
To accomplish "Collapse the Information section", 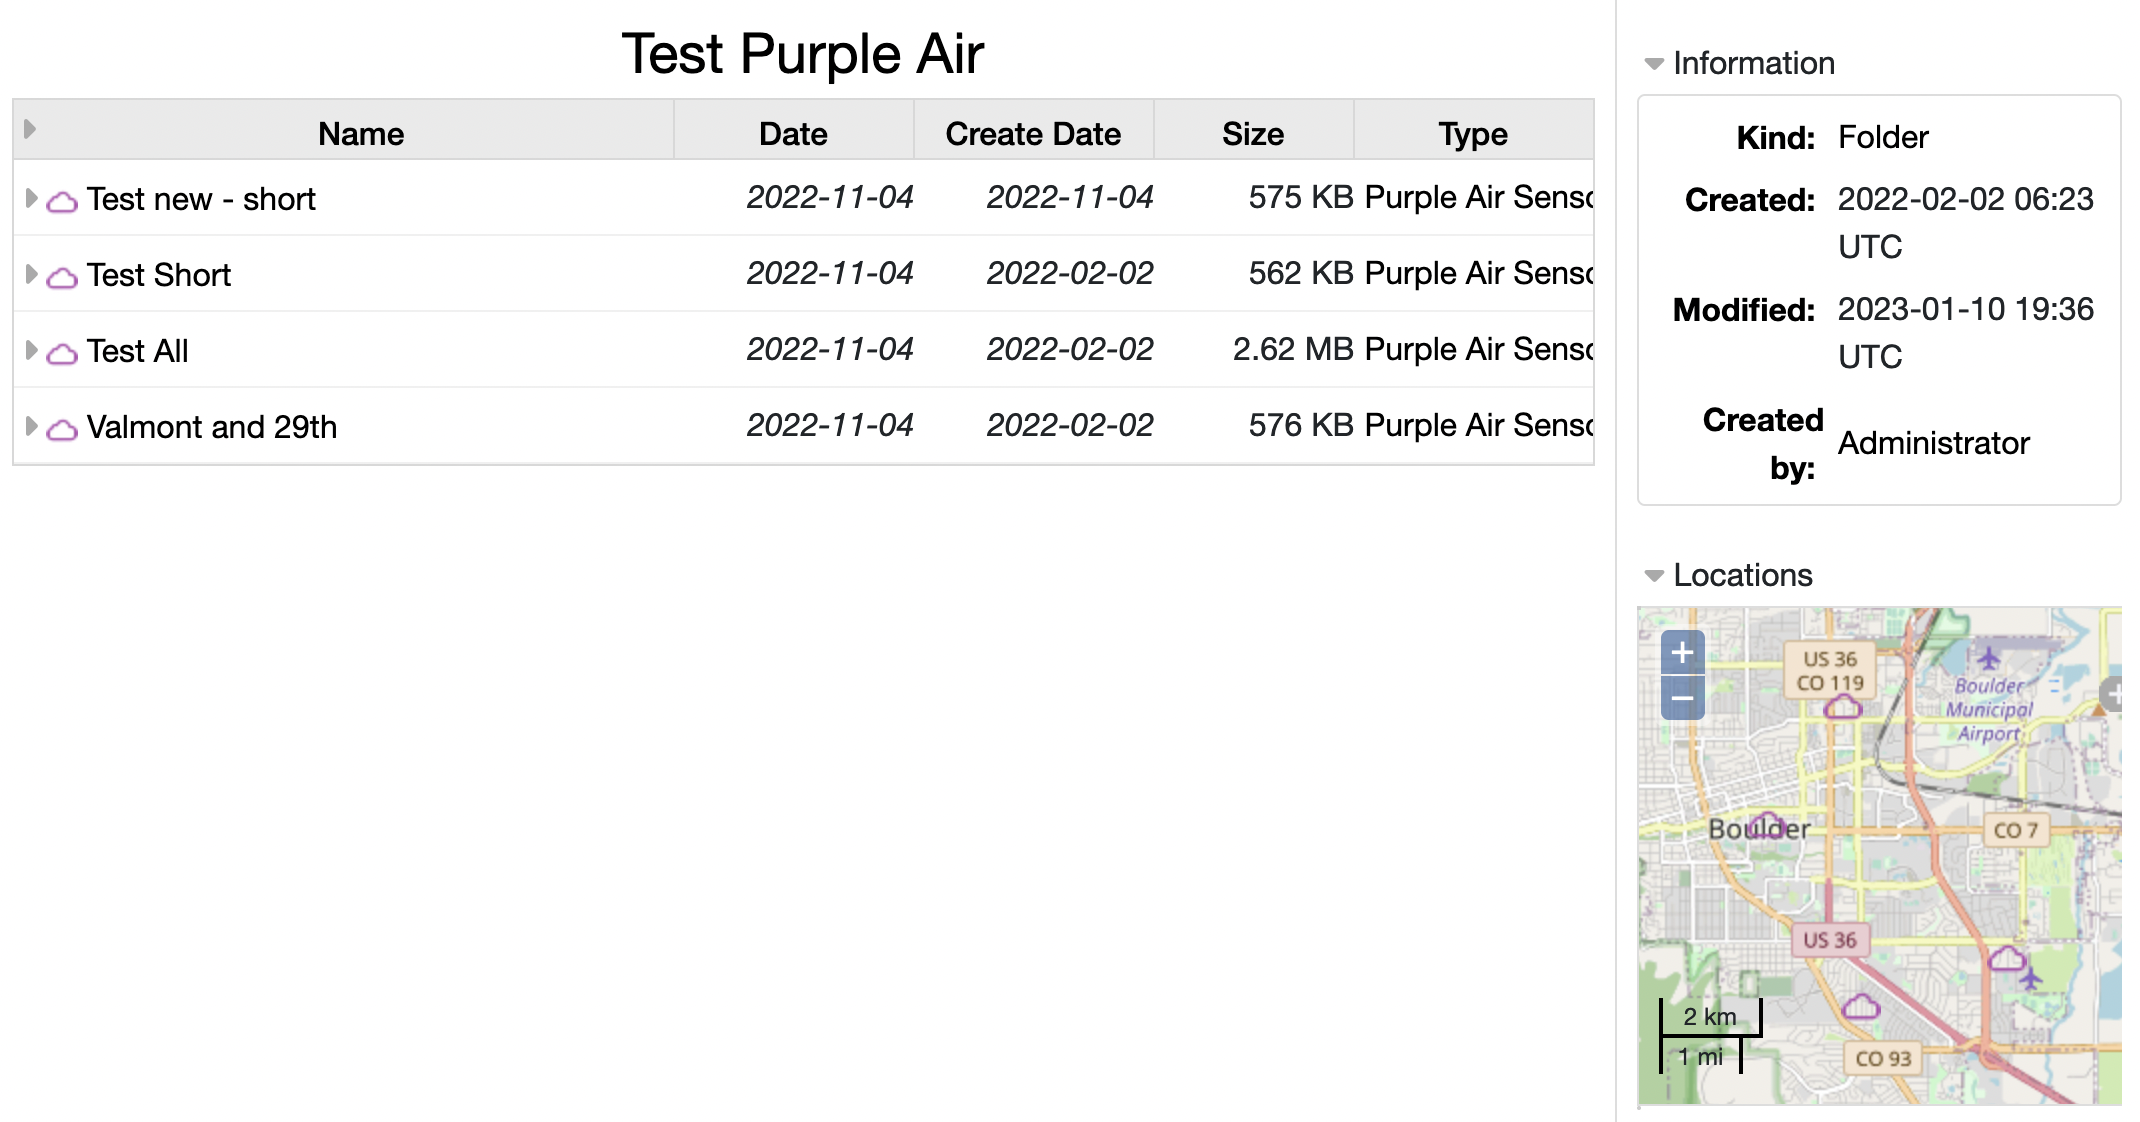I will click(x=1654, y=64).
